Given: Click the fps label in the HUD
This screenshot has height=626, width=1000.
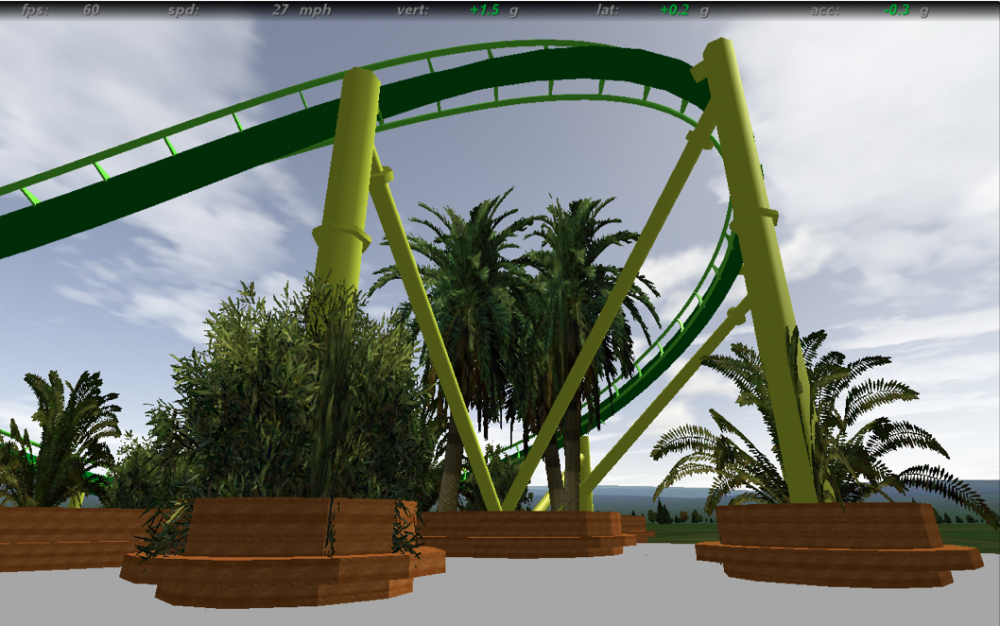Looking at the screenshot, I should point(37,10).
